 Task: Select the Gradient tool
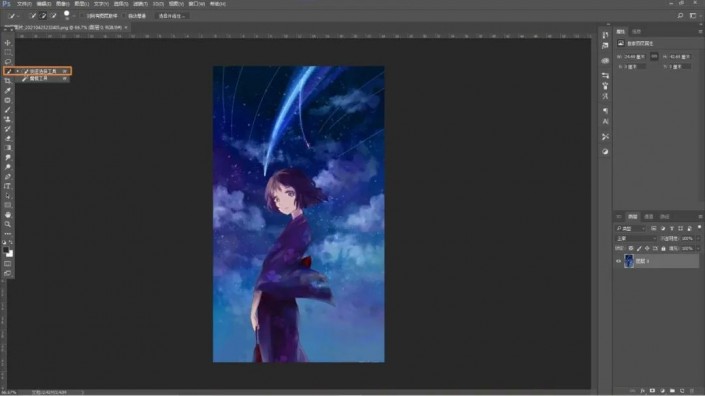click(x=8, y=147)
